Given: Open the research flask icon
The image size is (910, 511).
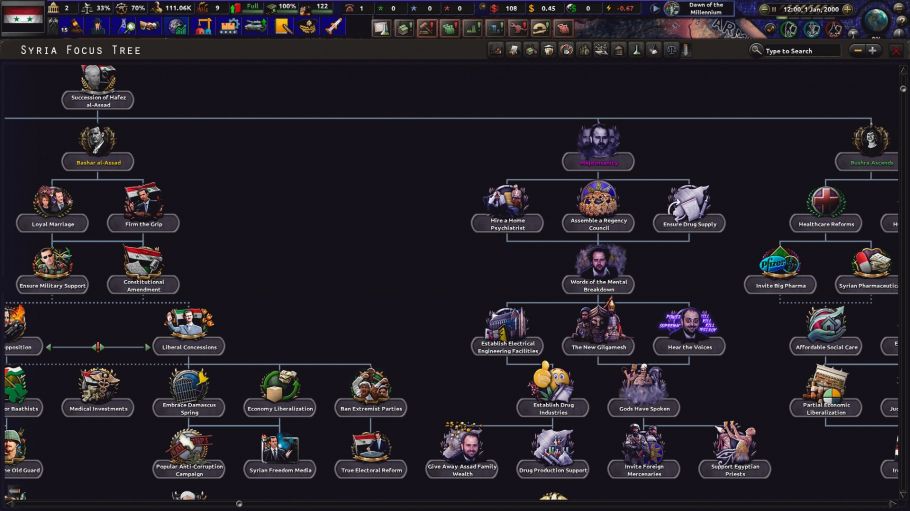Looking at the screenshot, I should pyautogui.click(x=125, y=27).
